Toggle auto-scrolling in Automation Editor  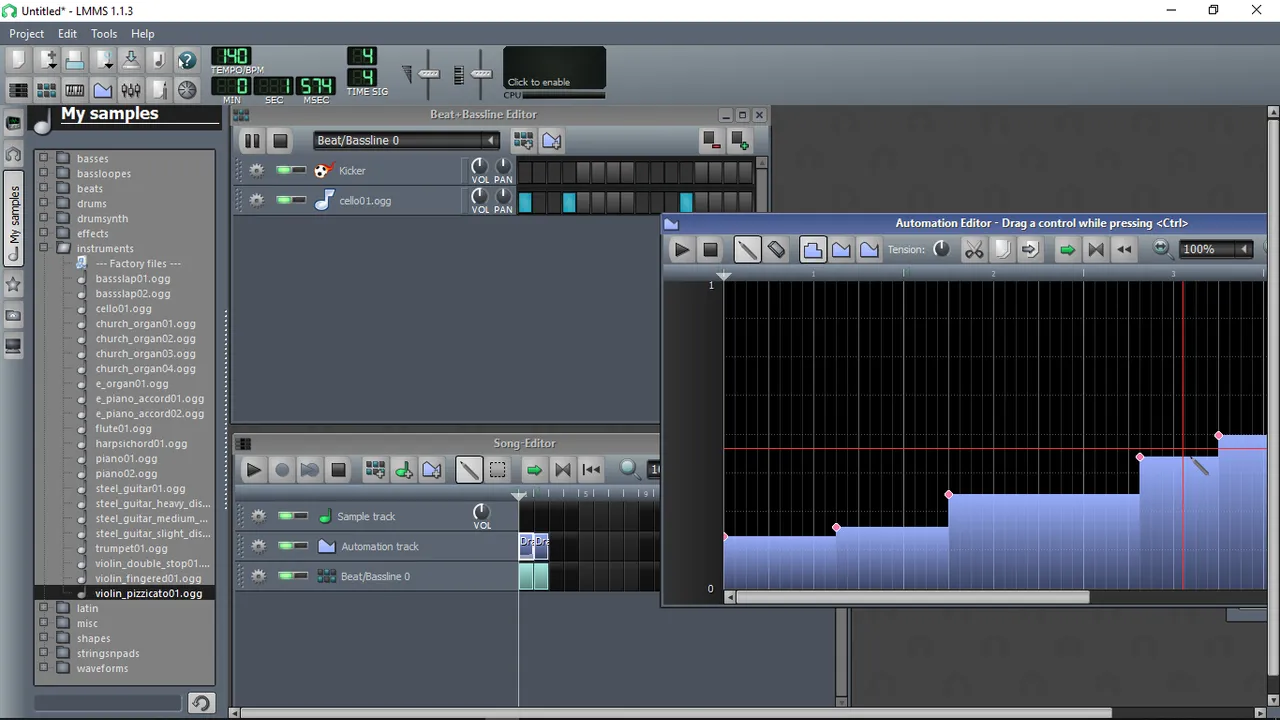point(1067,250)
